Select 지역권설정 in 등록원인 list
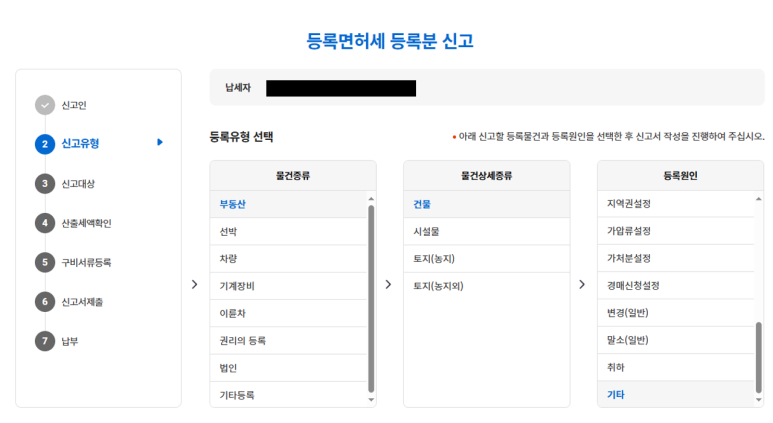 point(676,204)
